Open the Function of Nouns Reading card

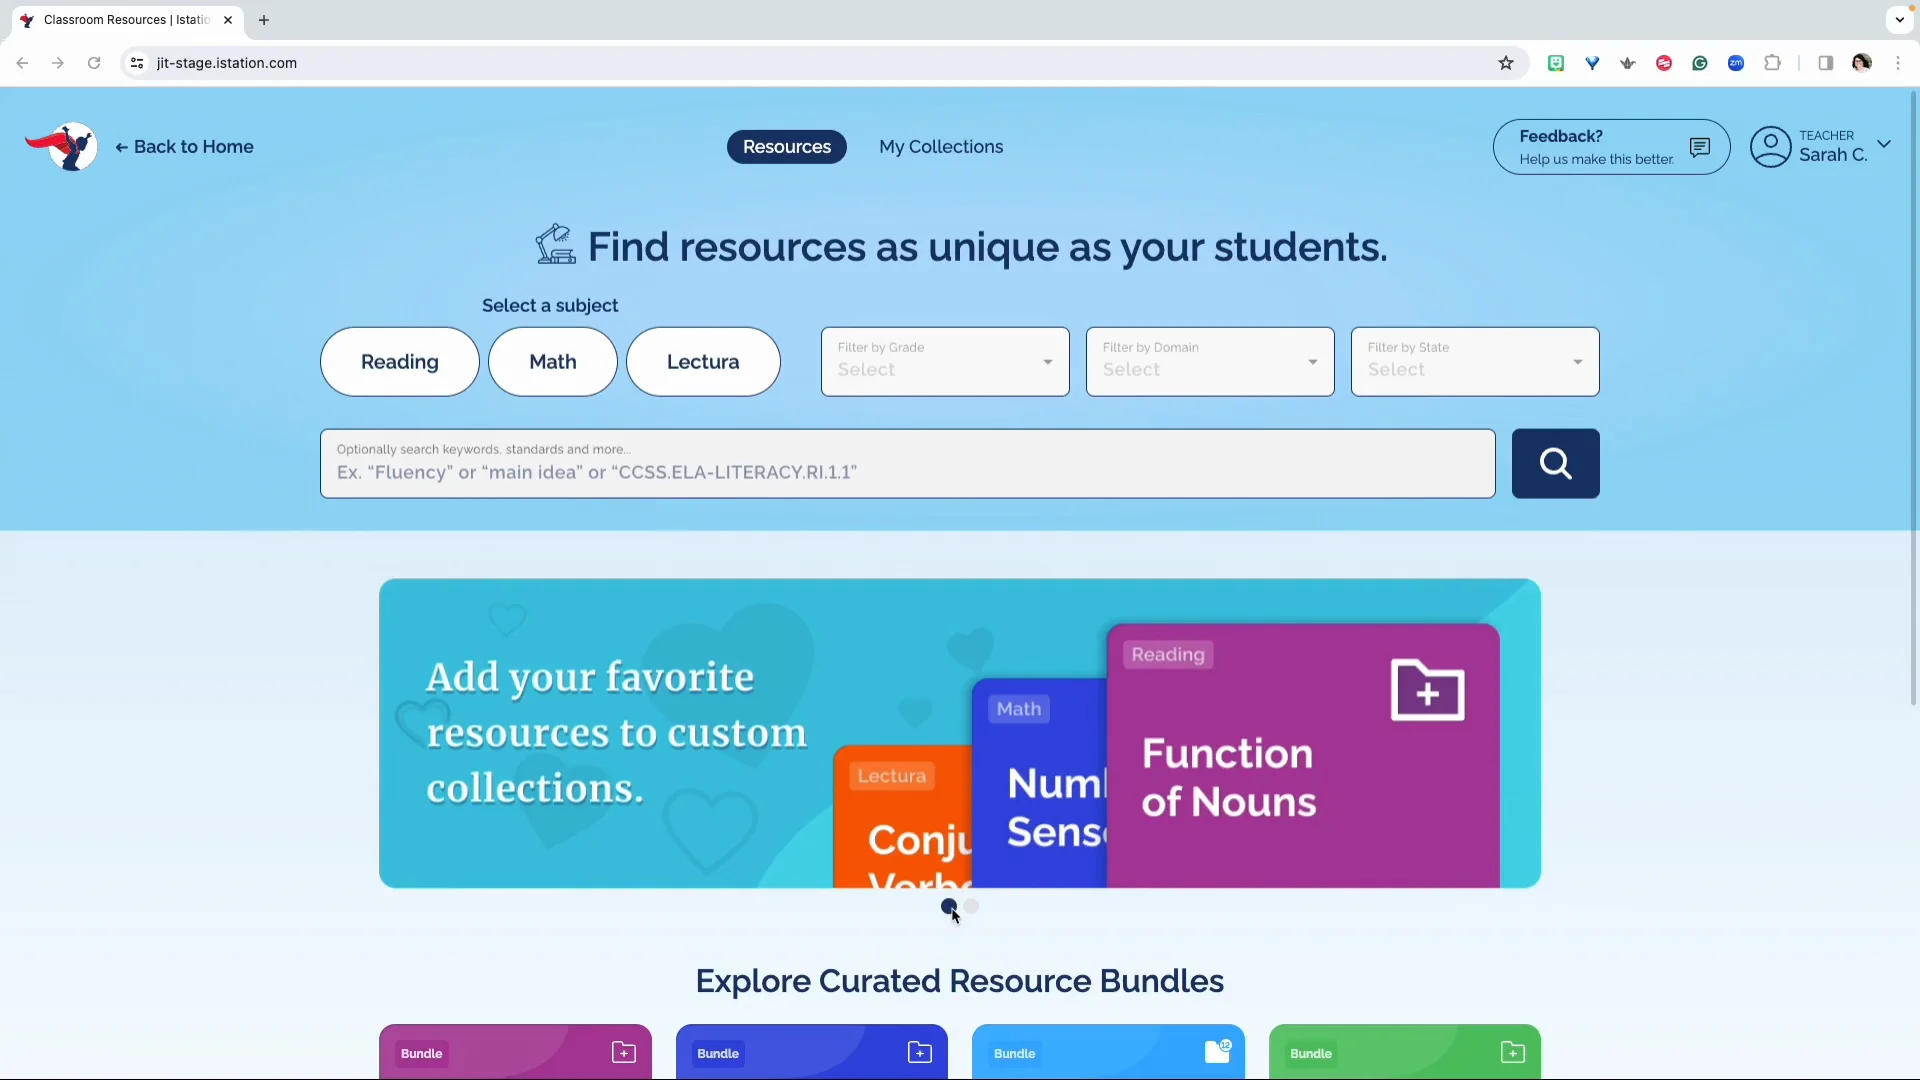(x=1303, y=755)
